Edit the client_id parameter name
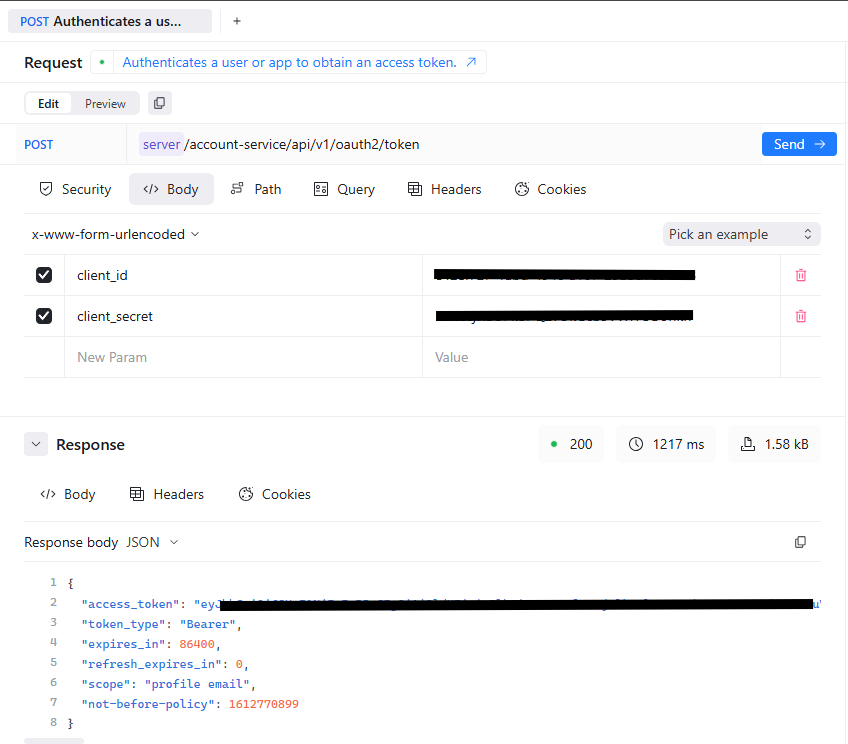The width and height of the screenshot is (848, 744). (x=243, y=275)
